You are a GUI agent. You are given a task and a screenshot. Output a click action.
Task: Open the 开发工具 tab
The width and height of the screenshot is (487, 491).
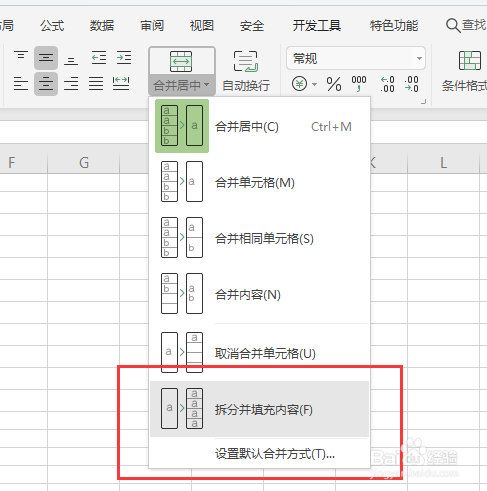point(317,26)
